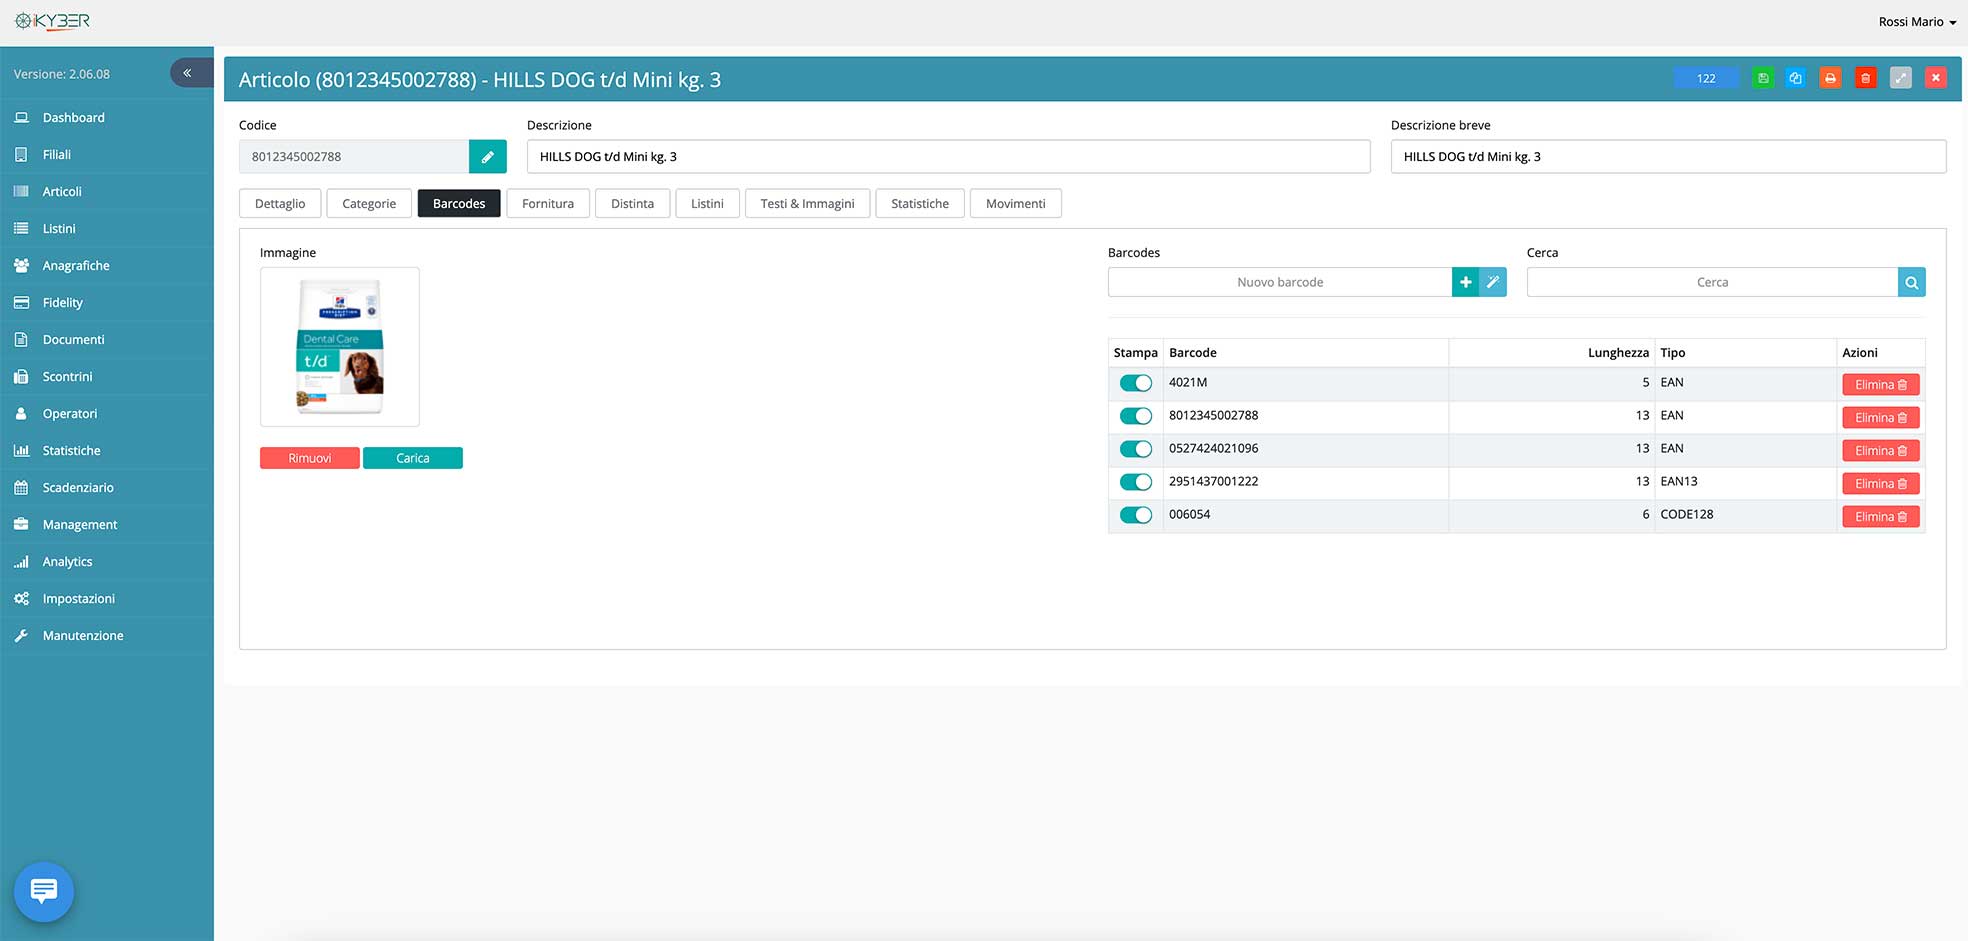Click the Filiali icon in the sidebar
Viewport: 1968px width, 941px height.
[x=21, y=154]
